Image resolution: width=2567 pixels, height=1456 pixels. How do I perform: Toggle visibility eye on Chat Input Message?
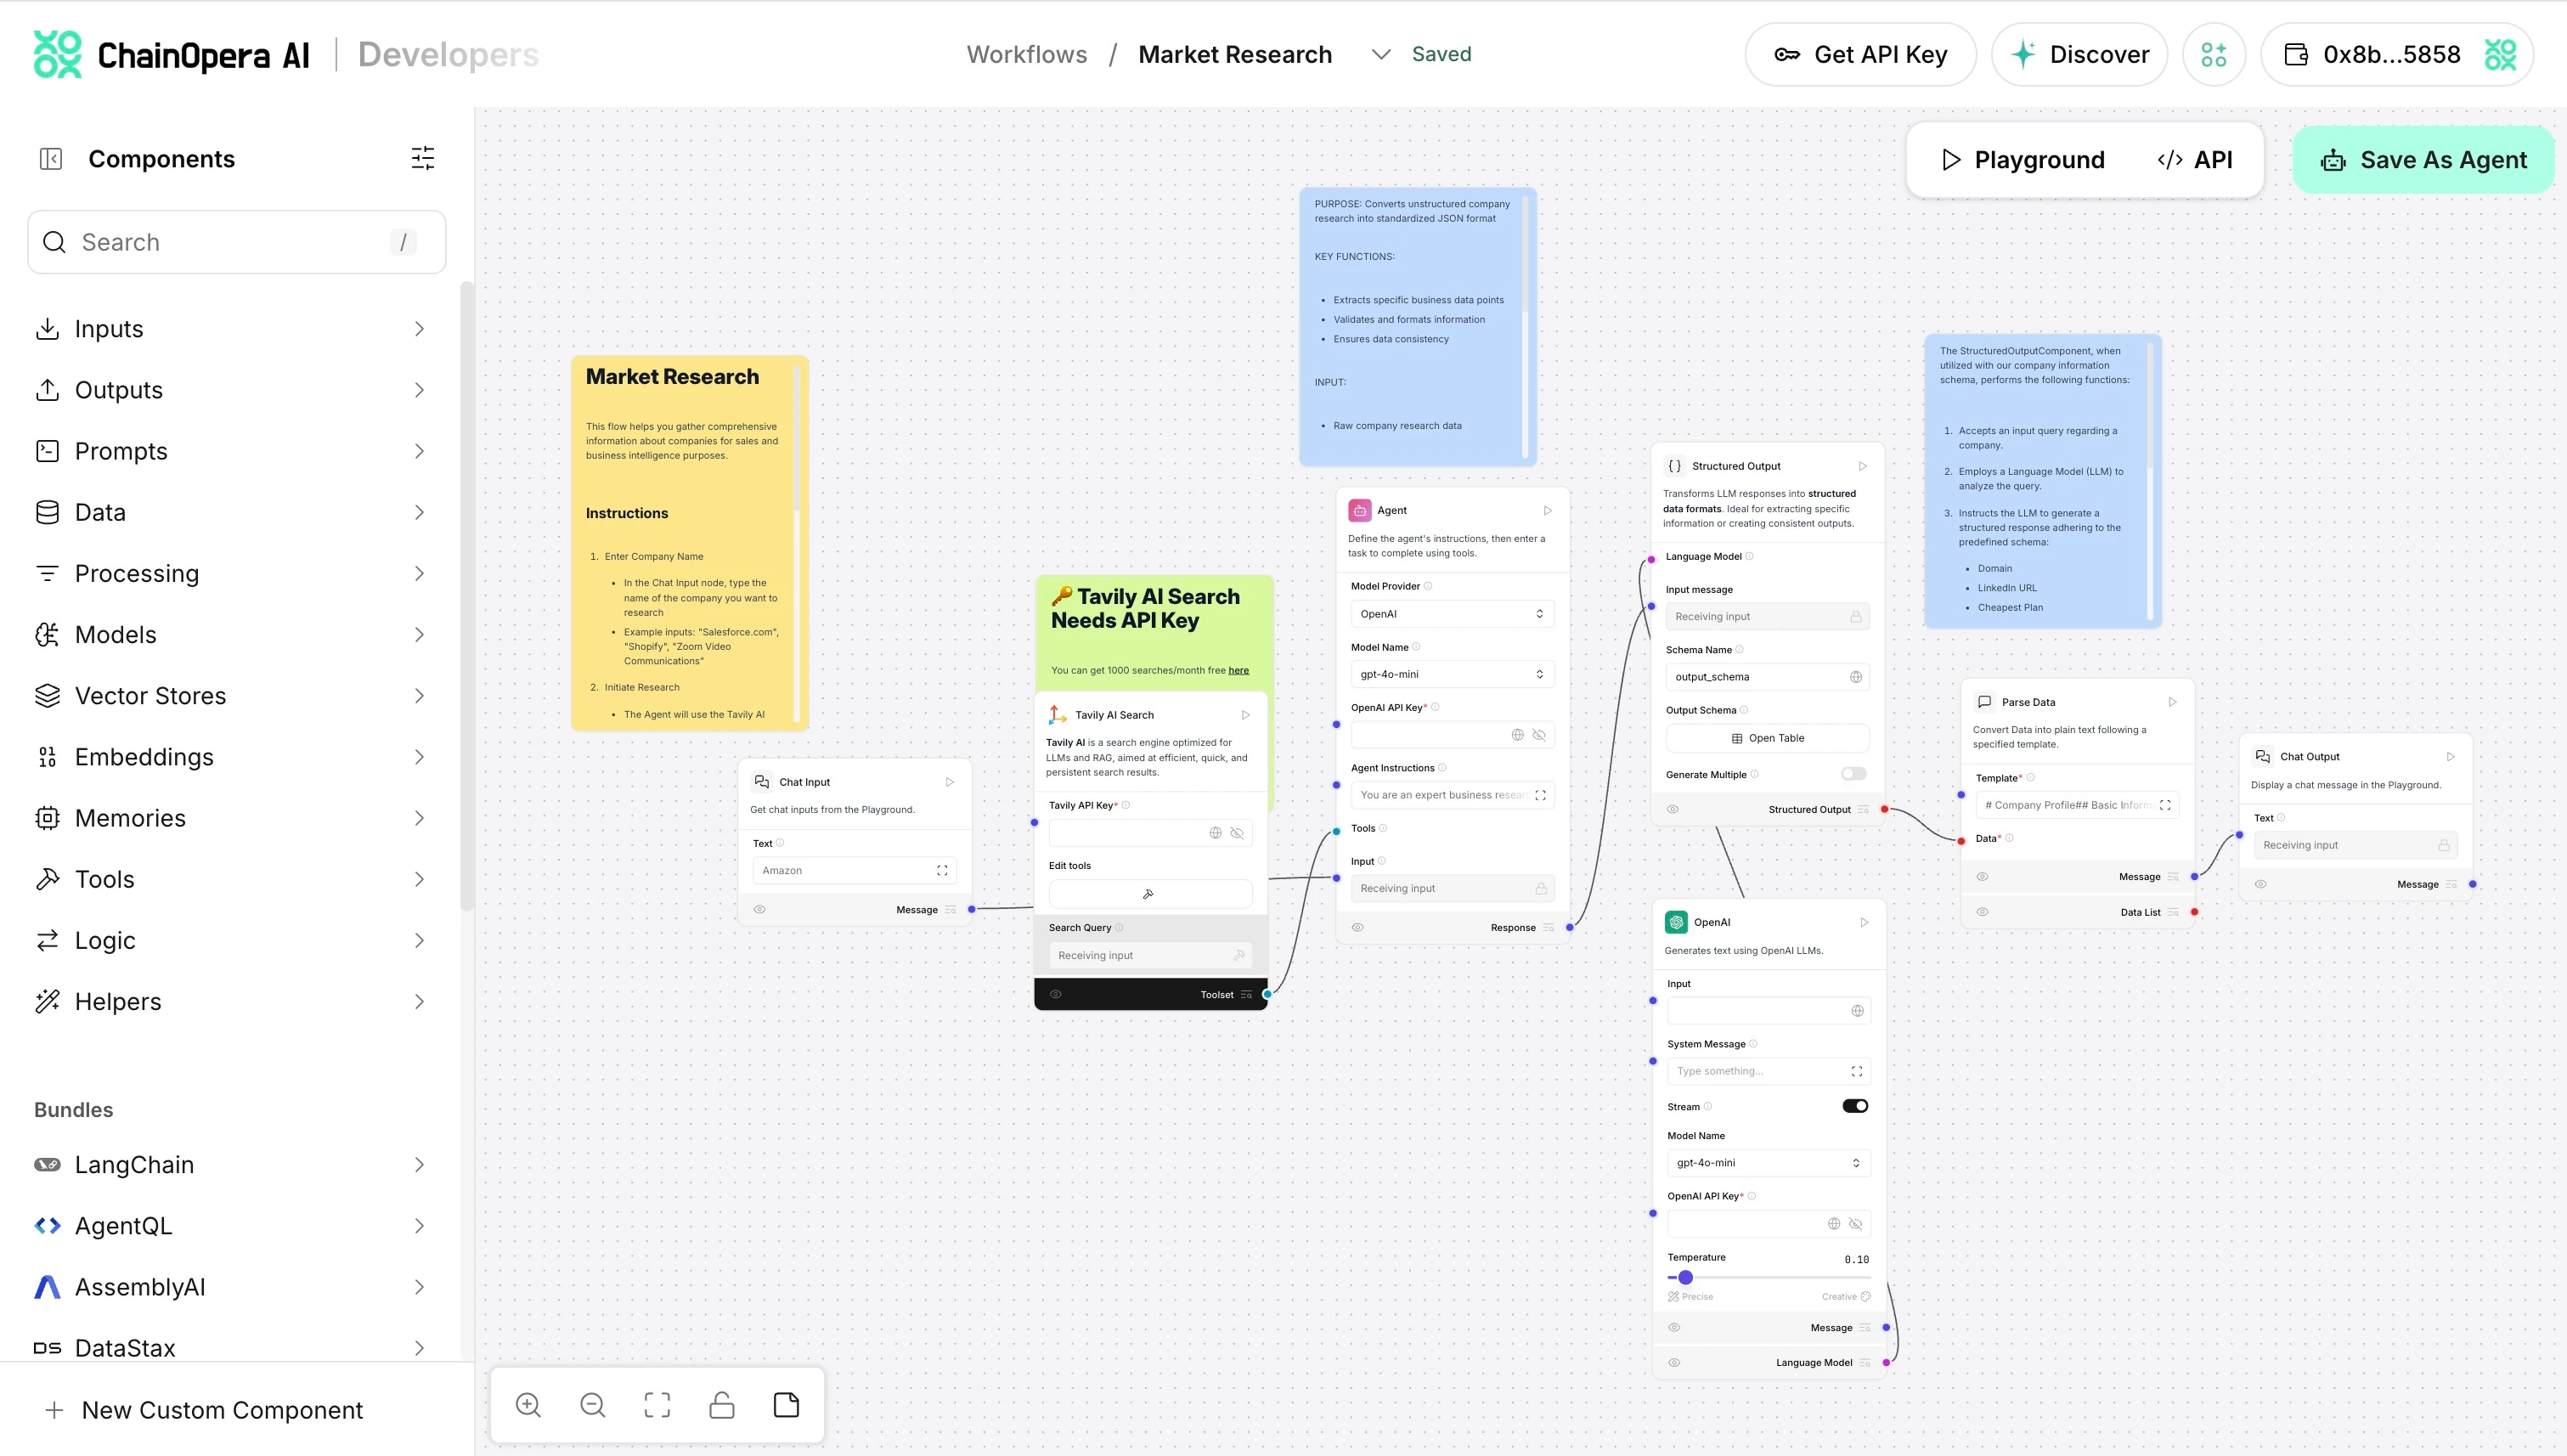click(x=760, y=910)
